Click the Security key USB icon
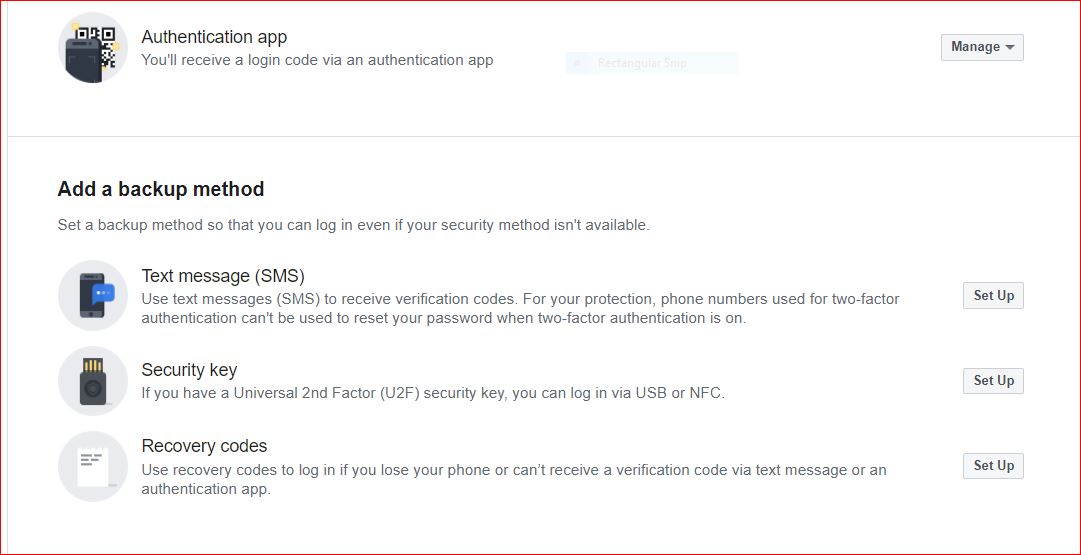1081x555 pixels. click(93, 381)
